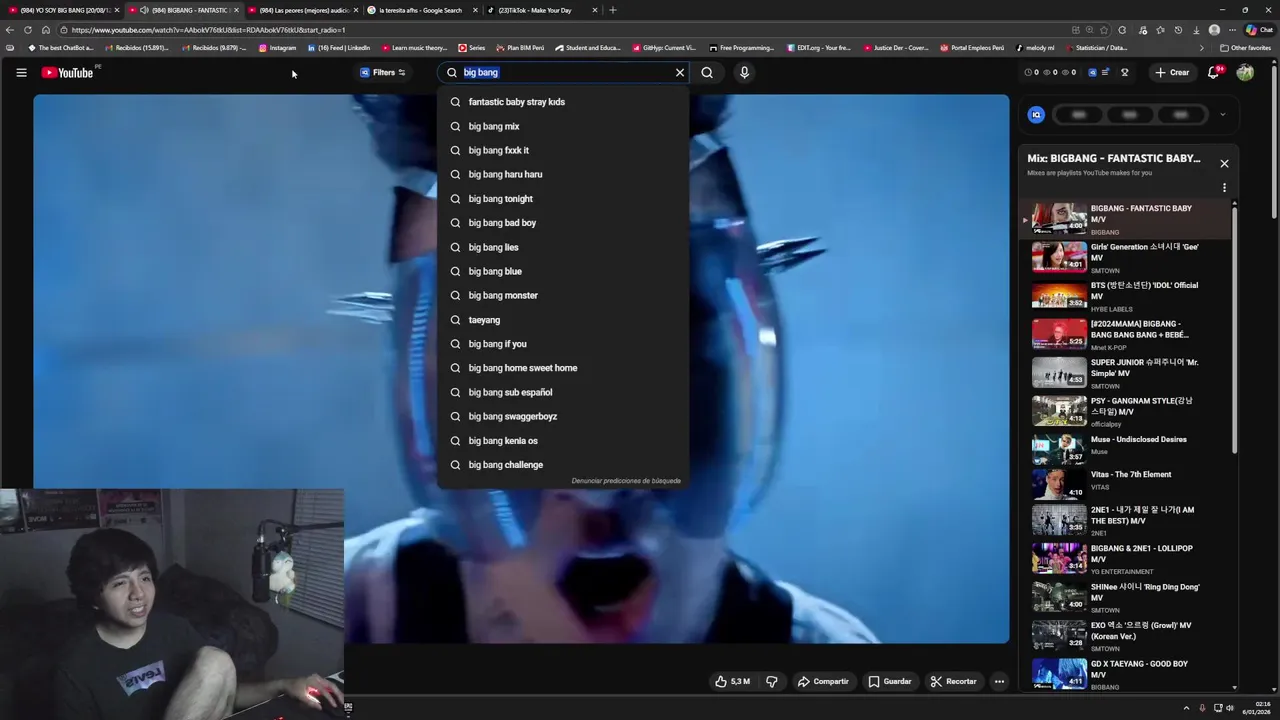Save video with Guardar

(x=890, y=681)
